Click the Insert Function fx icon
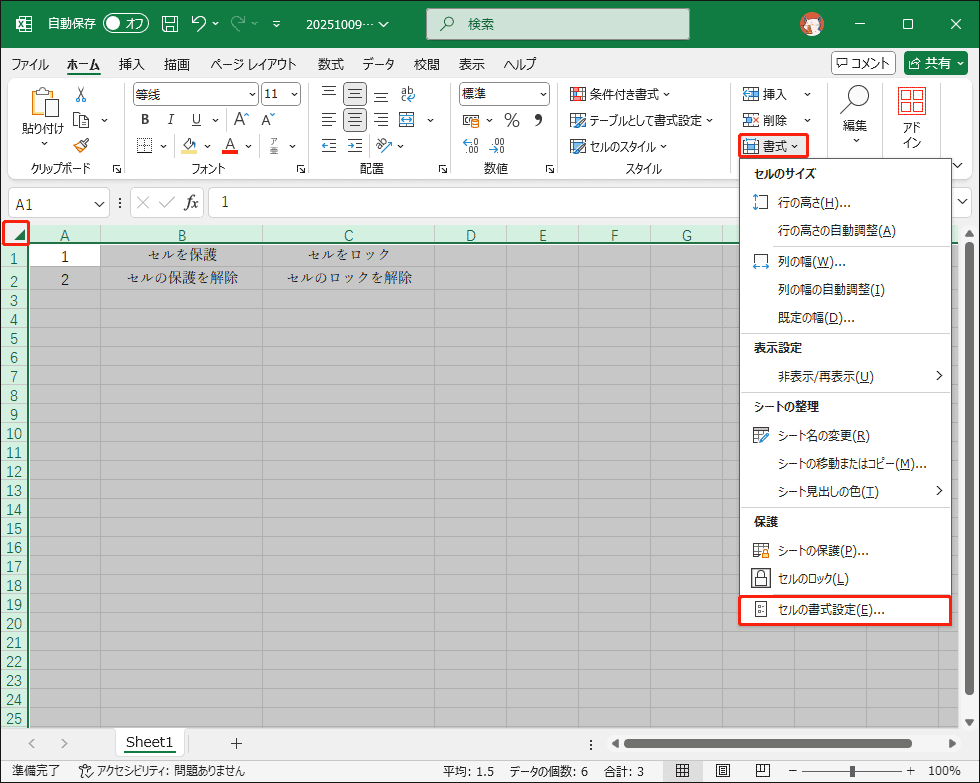 190,203
